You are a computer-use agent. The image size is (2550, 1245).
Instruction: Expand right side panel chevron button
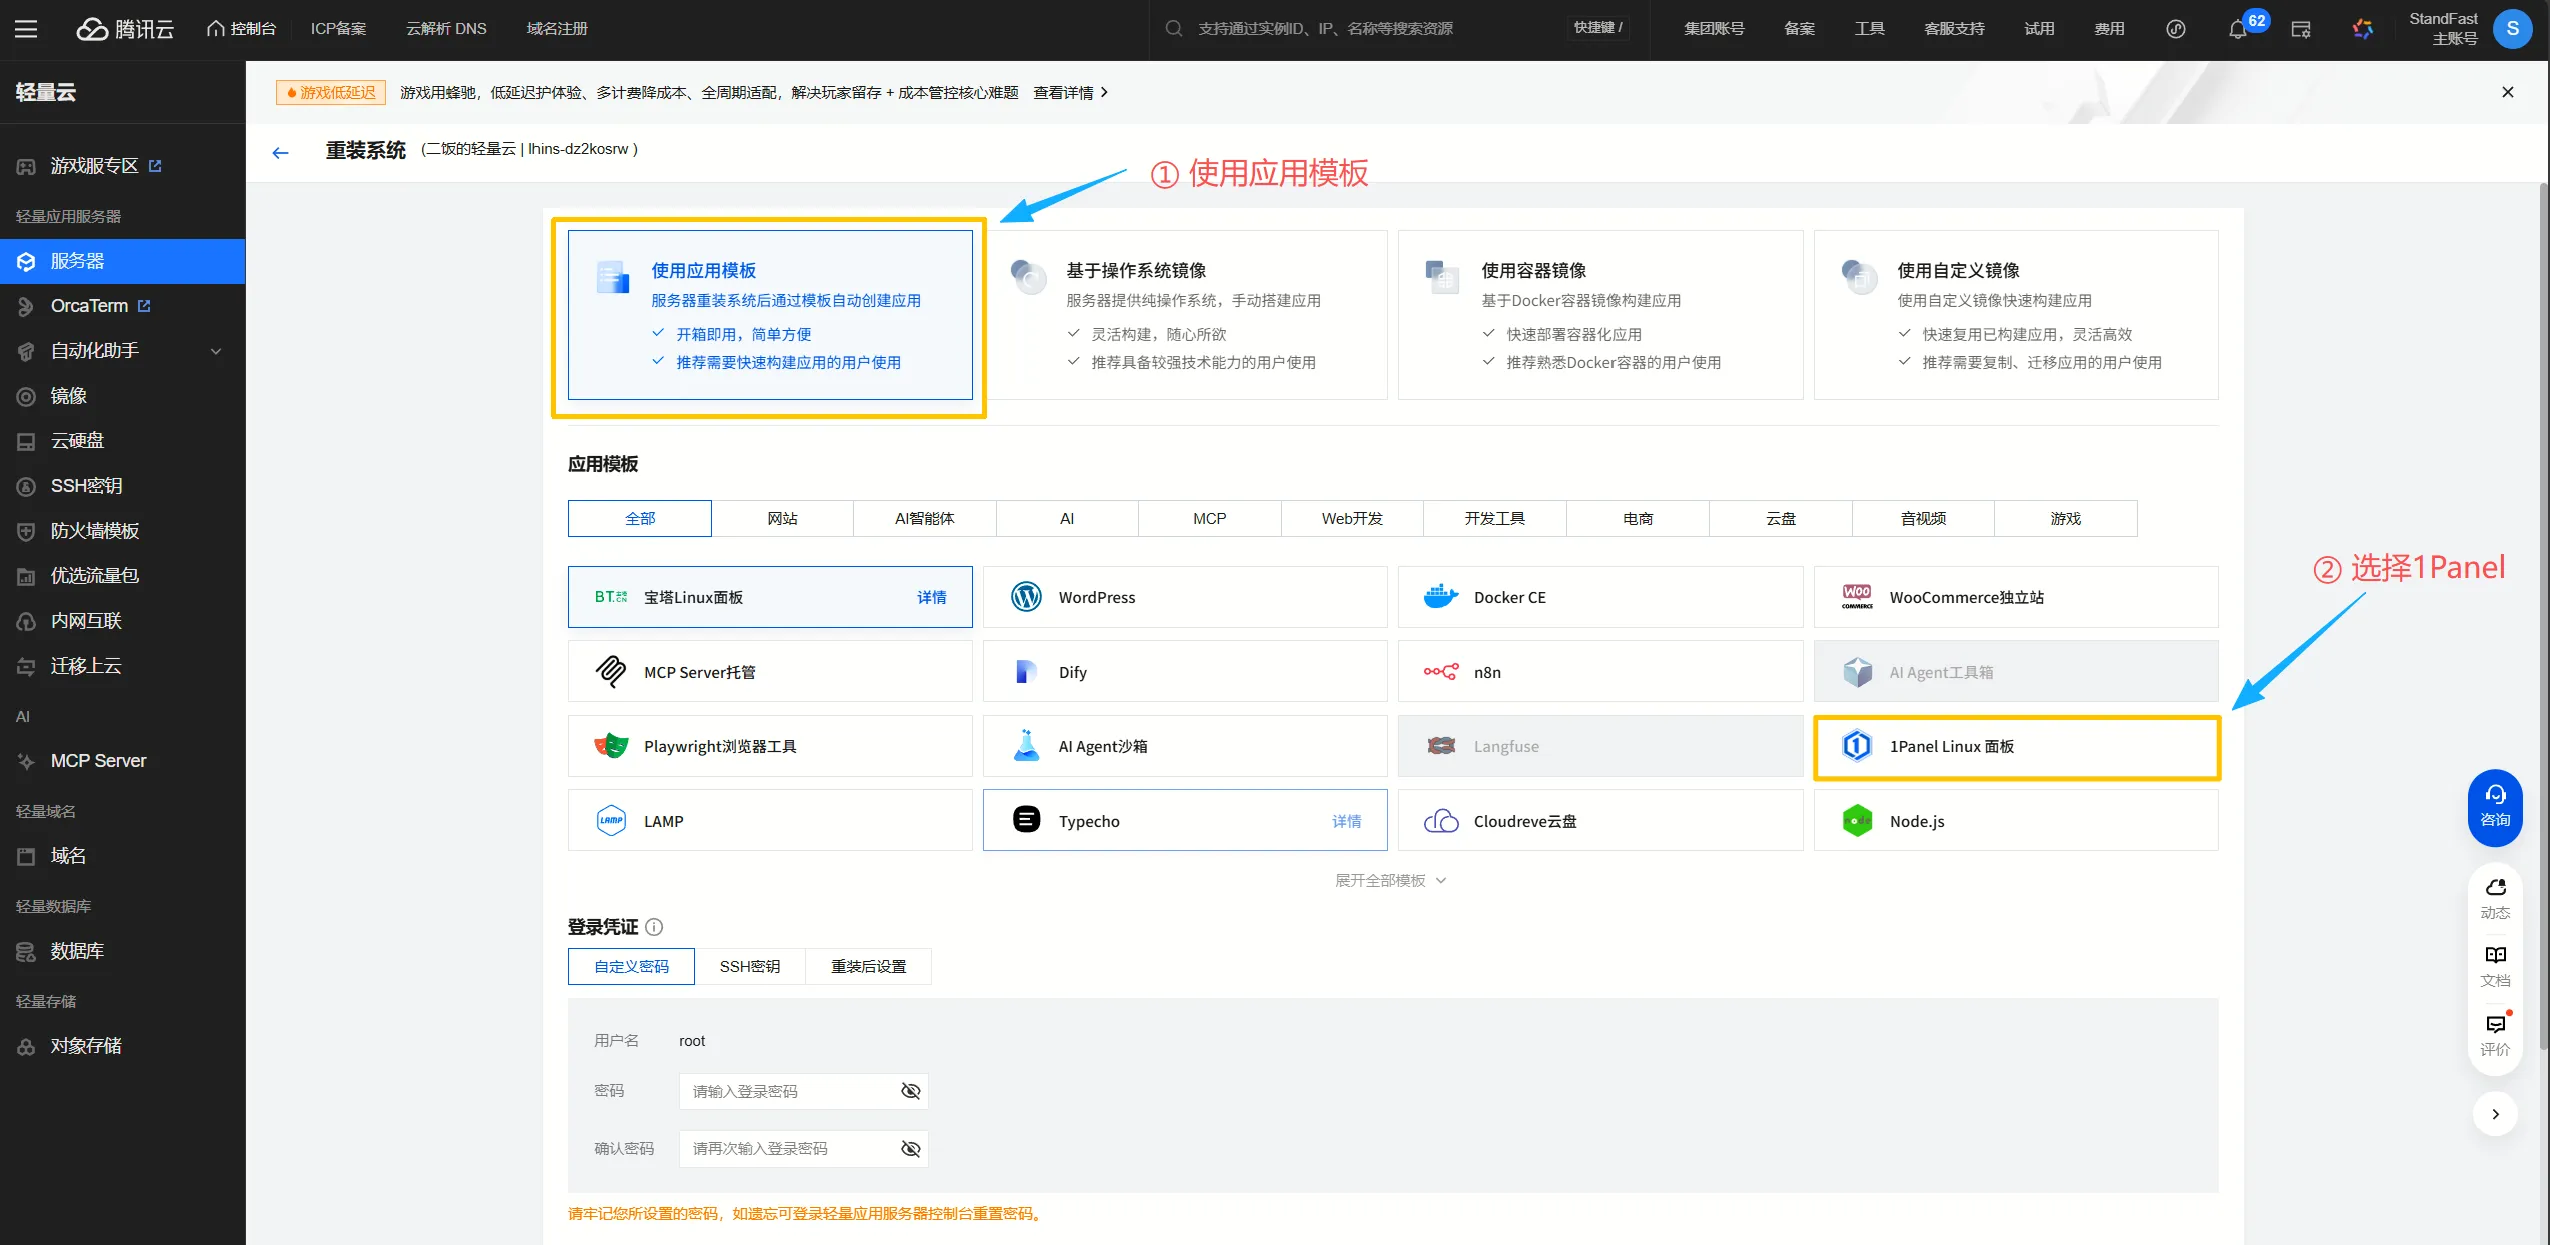[x=2495, y=1114]
